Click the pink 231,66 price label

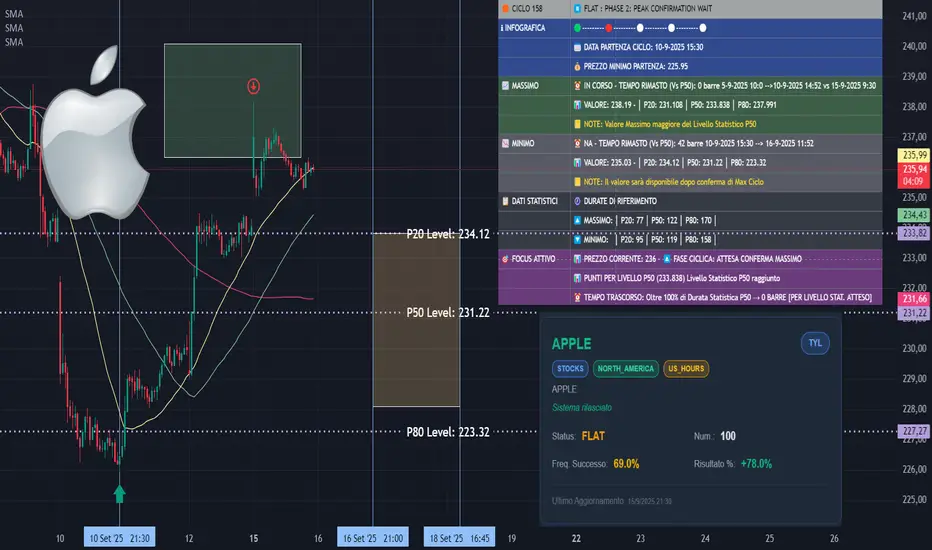914,299
